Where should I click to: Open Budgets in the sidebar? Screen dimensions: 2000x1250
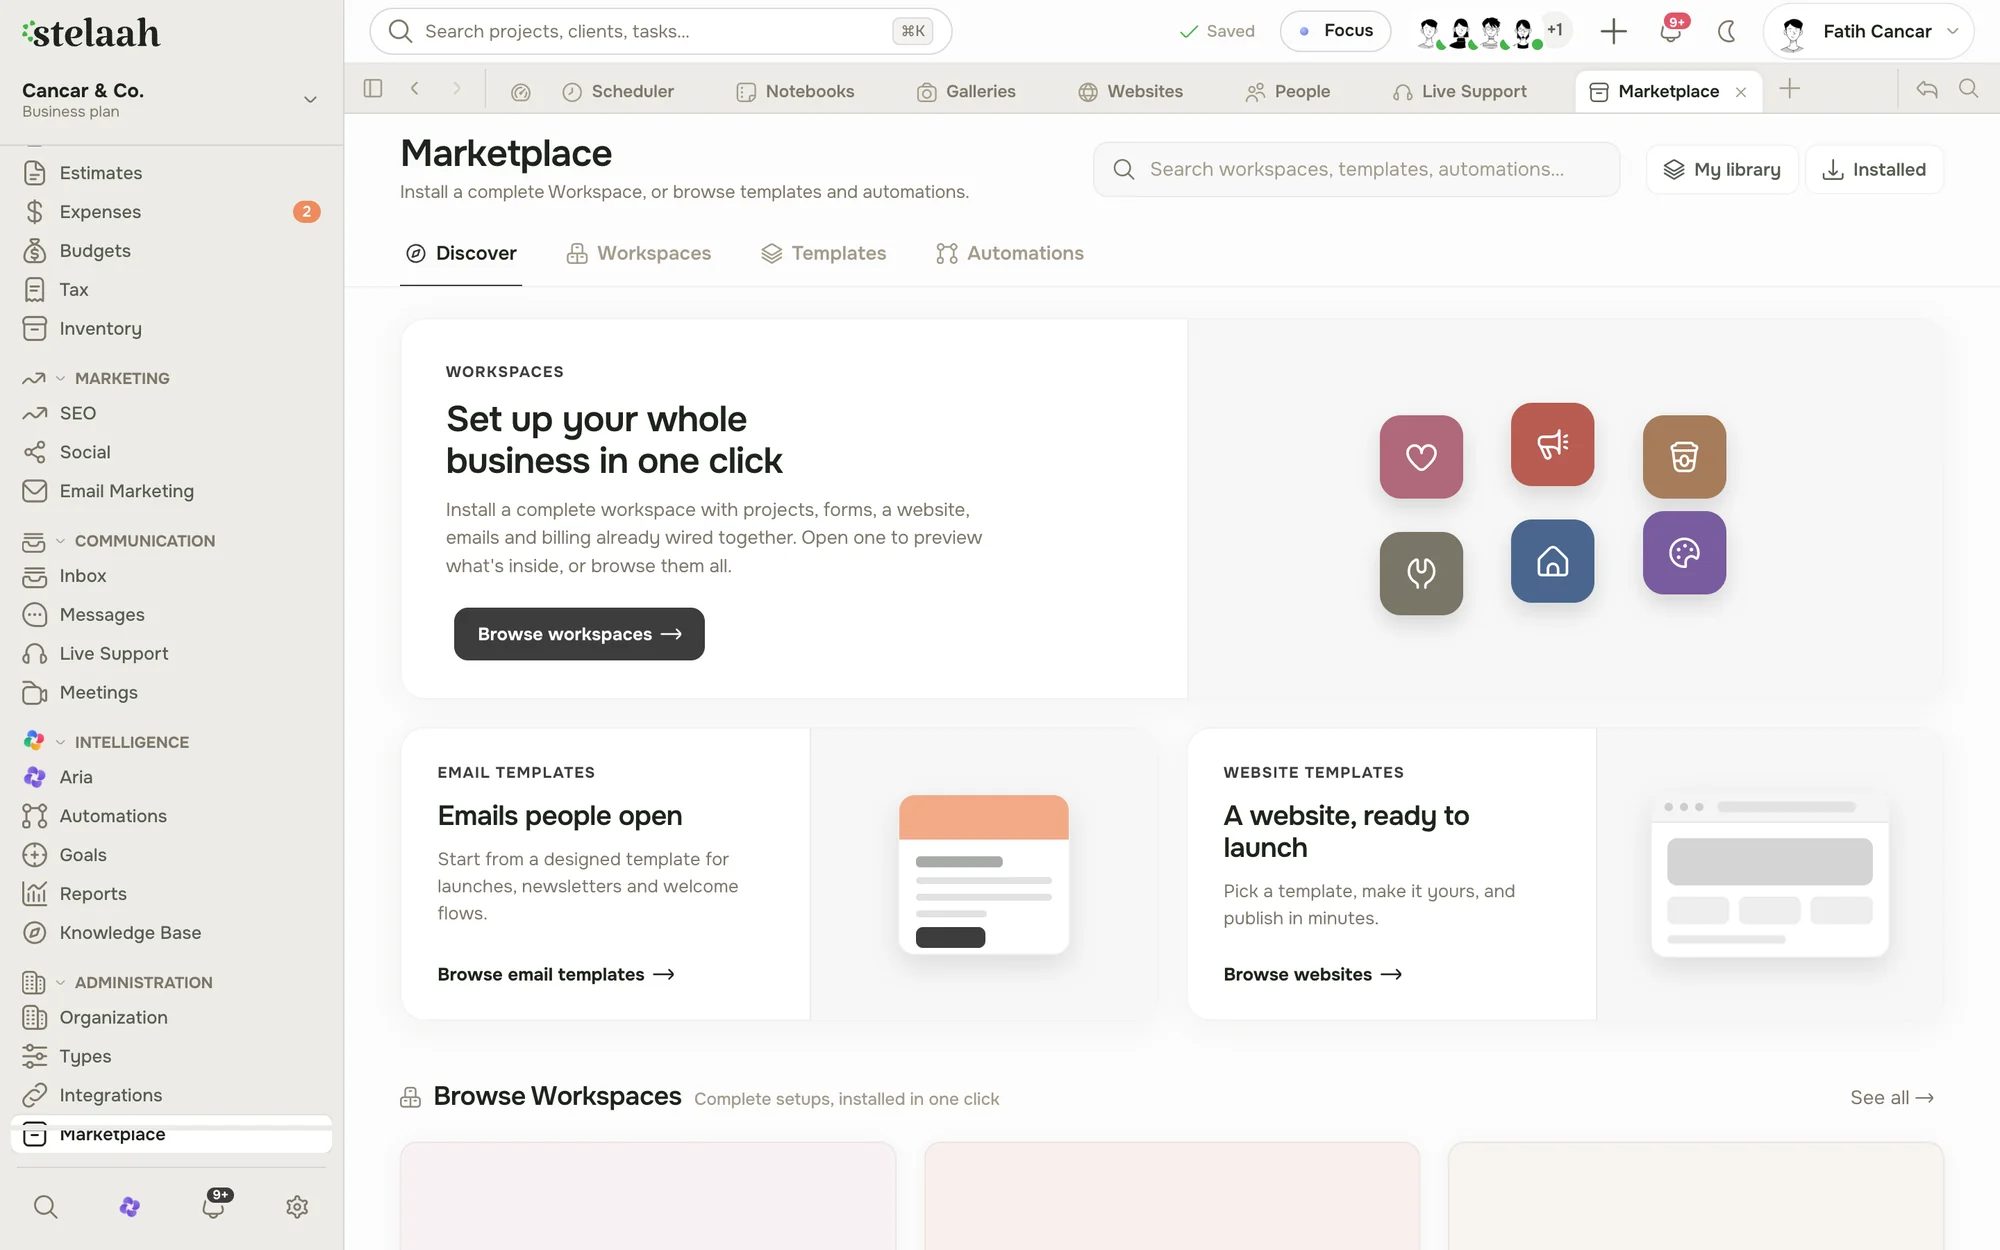[171, 251]
